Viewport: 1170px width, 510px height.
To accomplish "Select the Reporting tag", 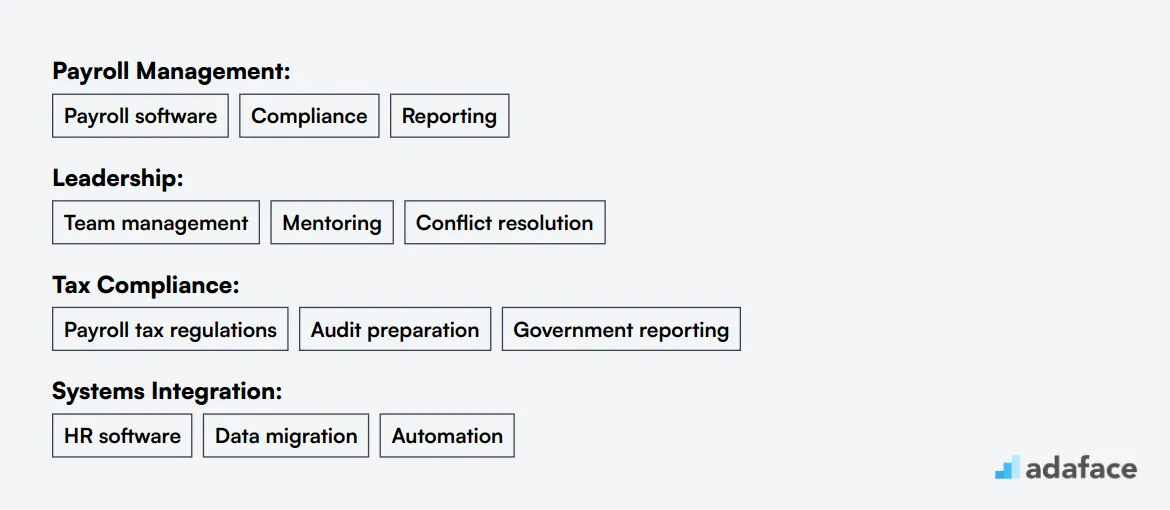I will [x=449, y=116].
